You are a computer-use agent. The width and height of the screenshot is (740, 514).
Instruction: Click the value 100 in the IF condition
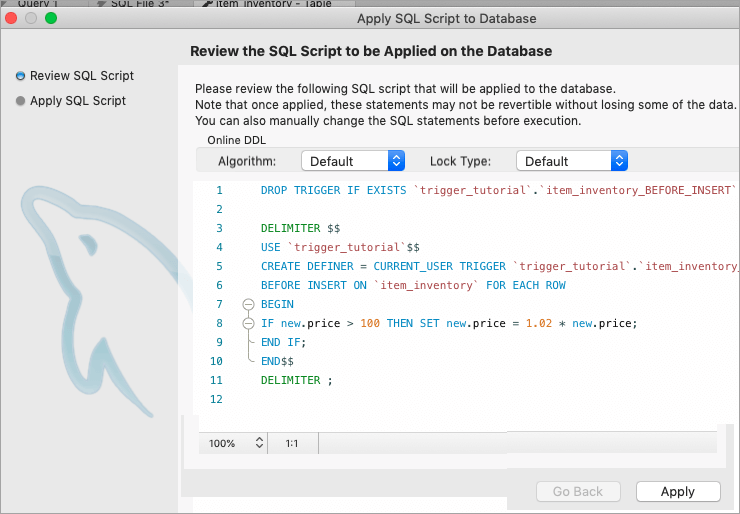[370, 323]
